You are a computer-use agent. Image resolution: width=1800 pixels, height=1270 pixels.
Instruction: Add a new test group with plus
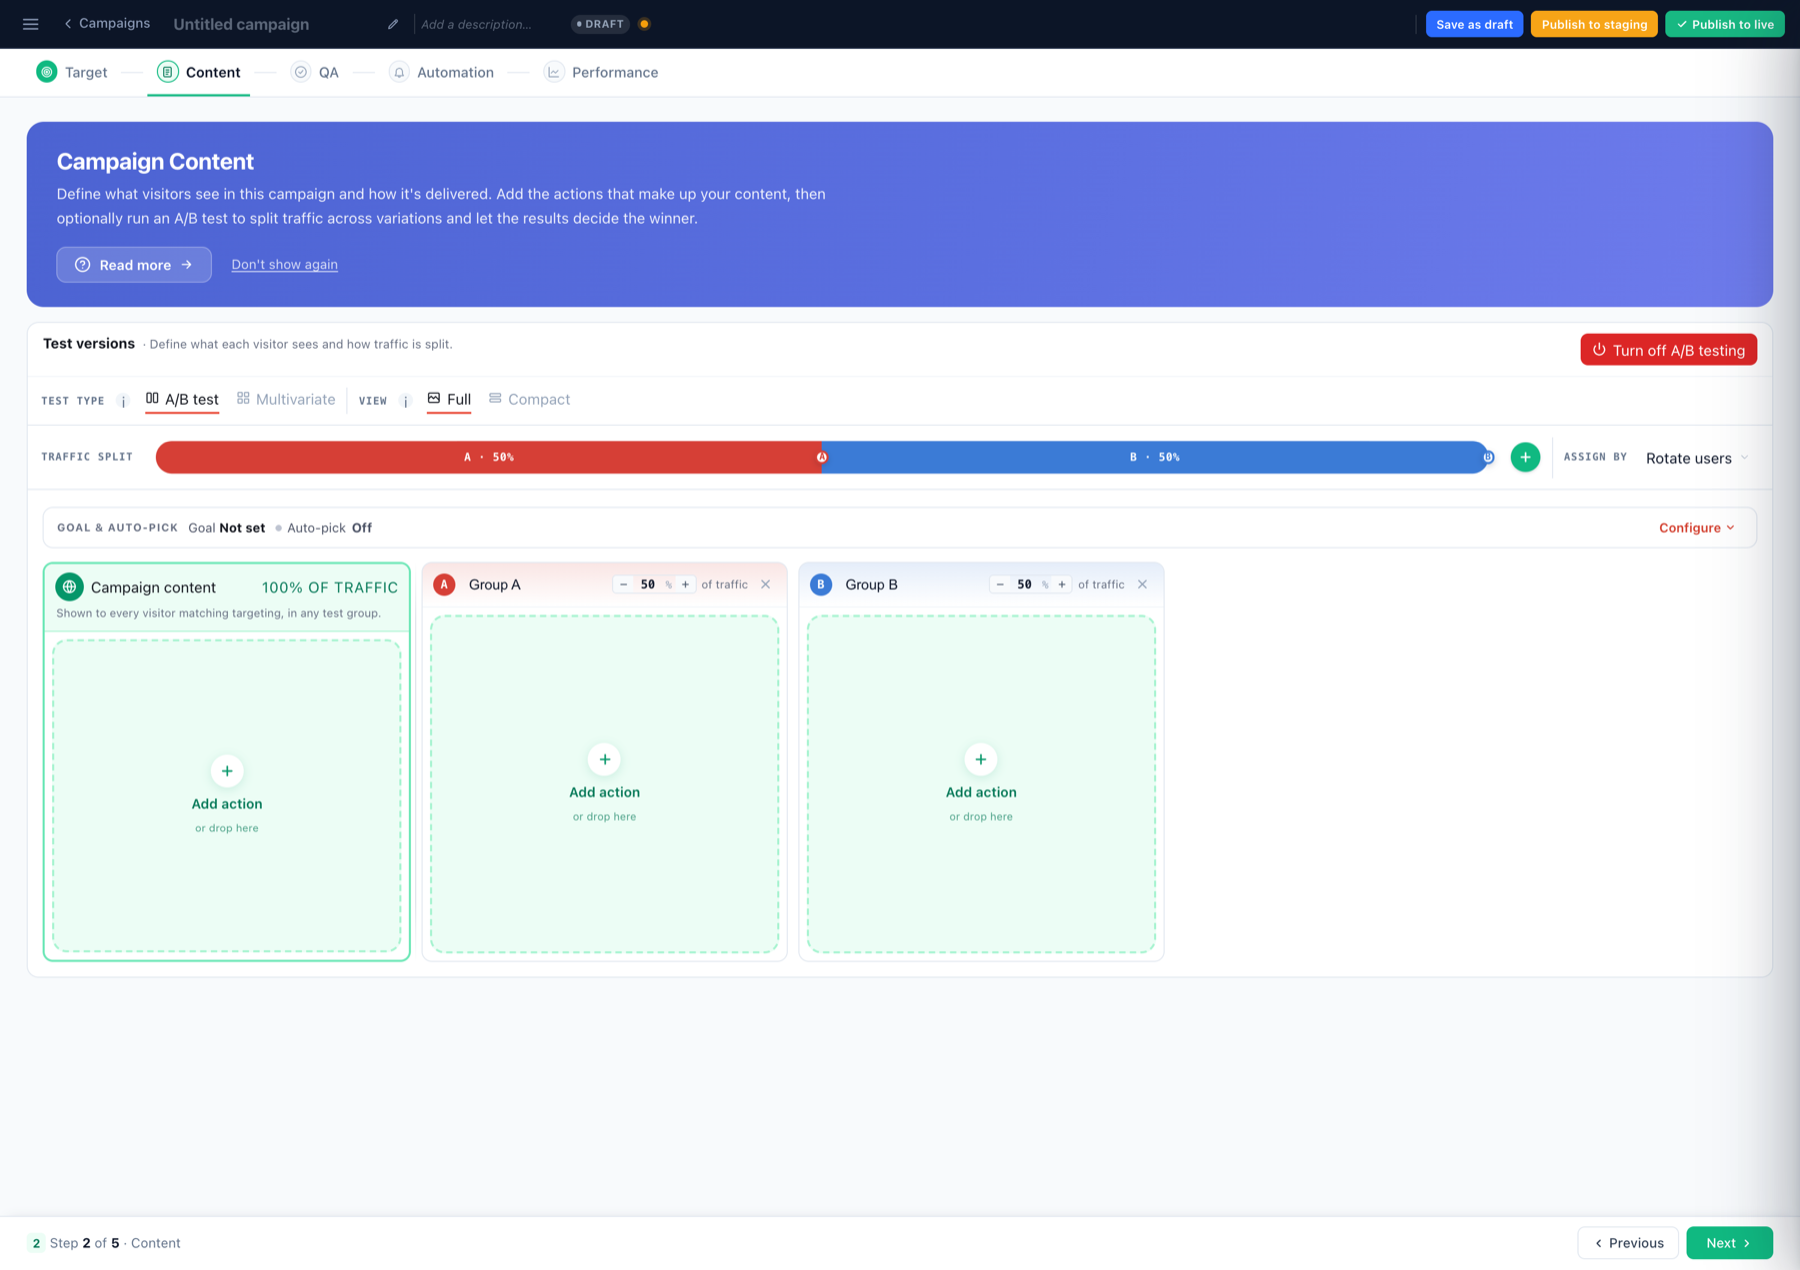point(1525,457)
